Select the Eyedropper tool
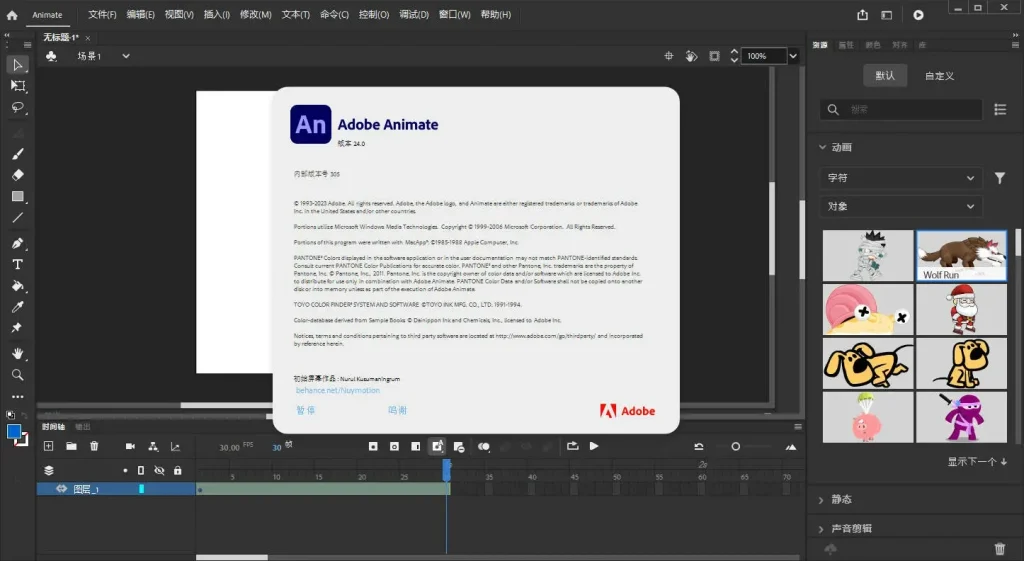Image resolution: width=1024 pixels, height=561 pixels. pyautogui.click(x=18, y=307)
